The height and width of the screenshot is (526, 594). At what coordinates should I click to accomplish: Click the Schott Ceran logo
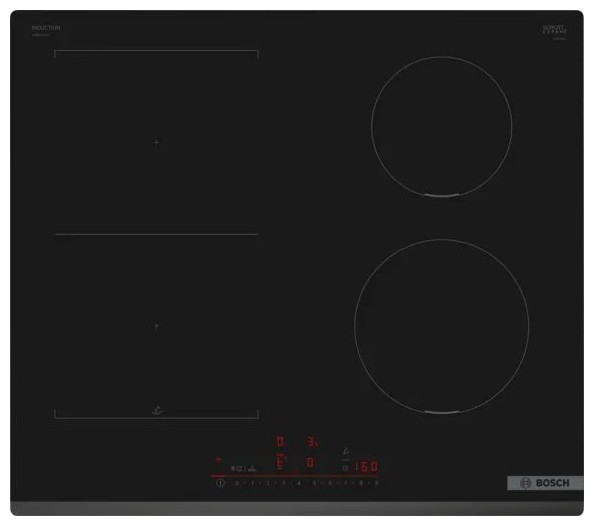555,31
